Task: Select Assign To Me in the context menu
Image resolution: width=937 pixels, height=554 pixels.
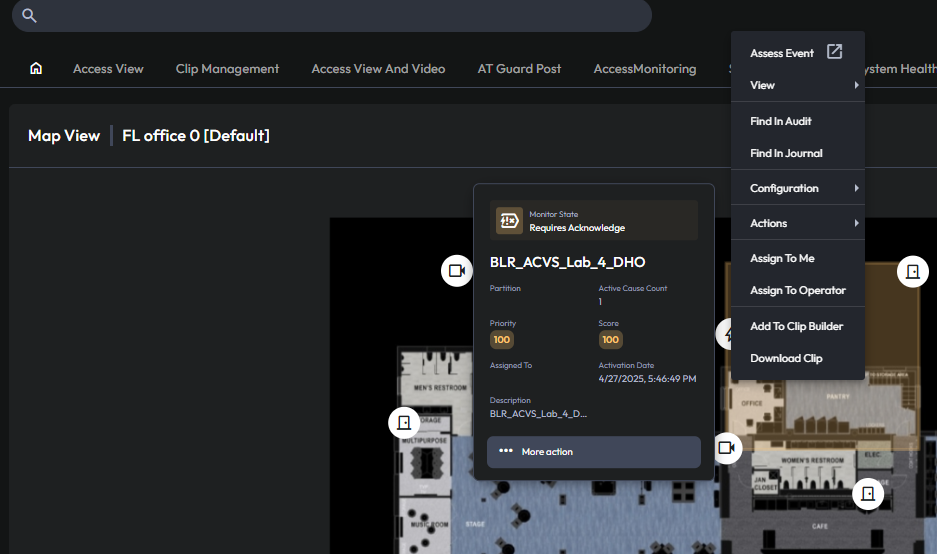Action: pos(782,258)
